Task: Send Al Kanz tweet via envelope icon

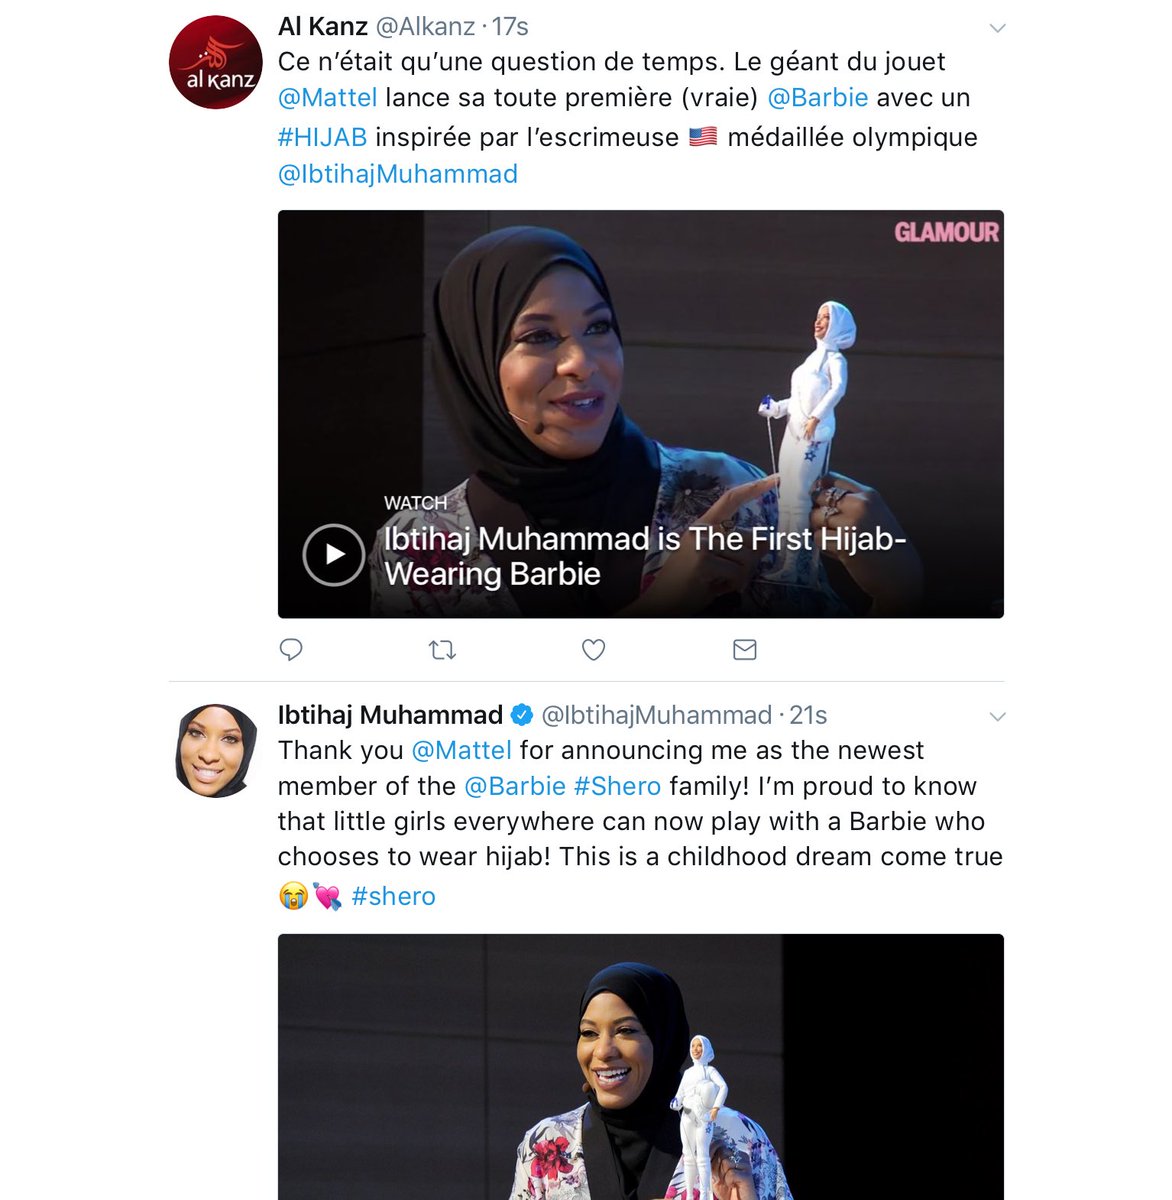Action: pyautogui.click(x=745, y=650)
